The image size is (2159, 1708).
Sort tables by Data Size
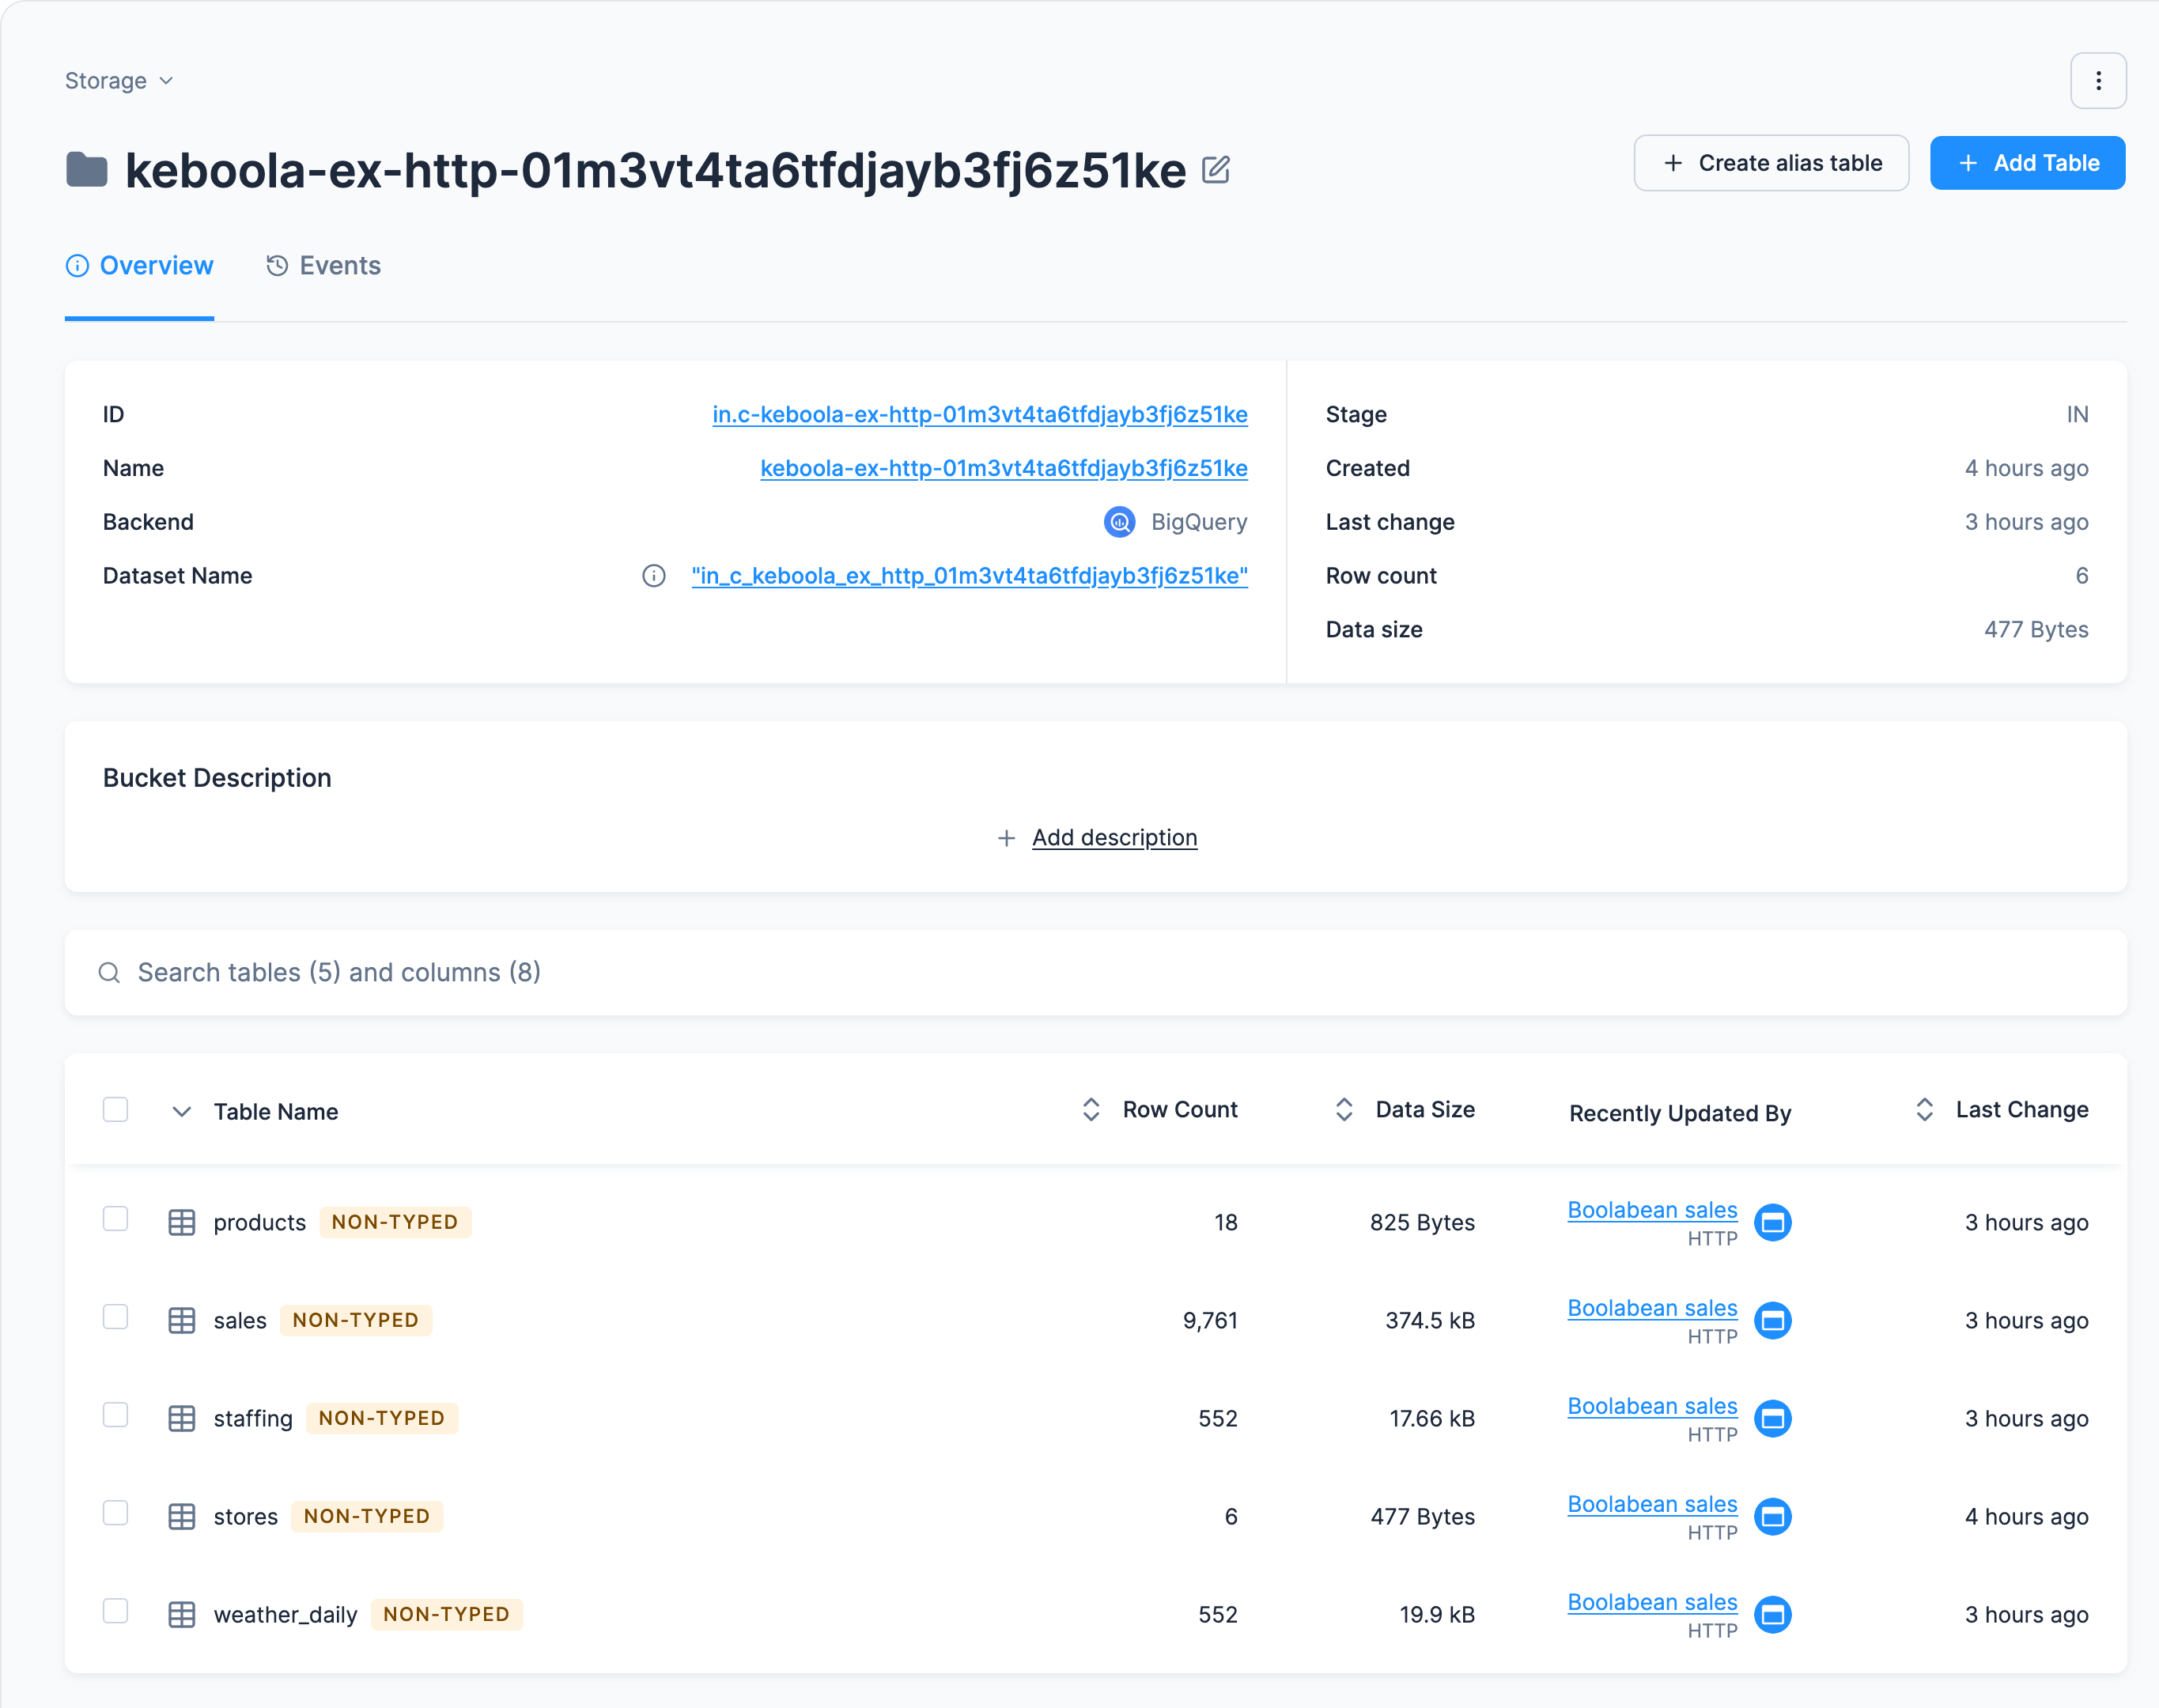click(x=1404, y=1110)
